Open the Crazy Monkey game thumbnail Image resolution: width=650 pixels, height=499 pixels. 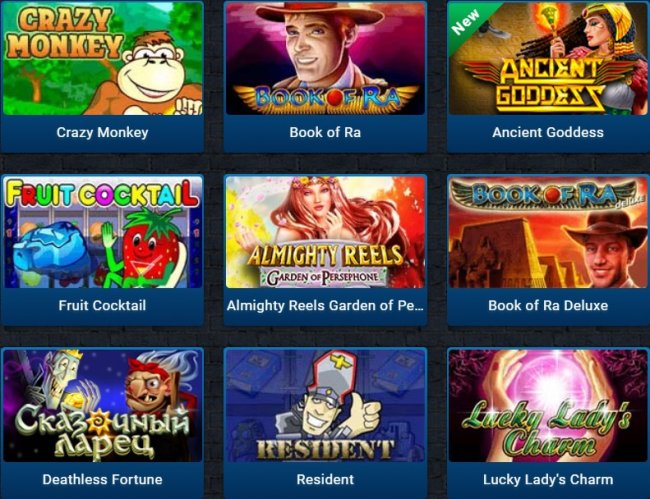[102, 58]
